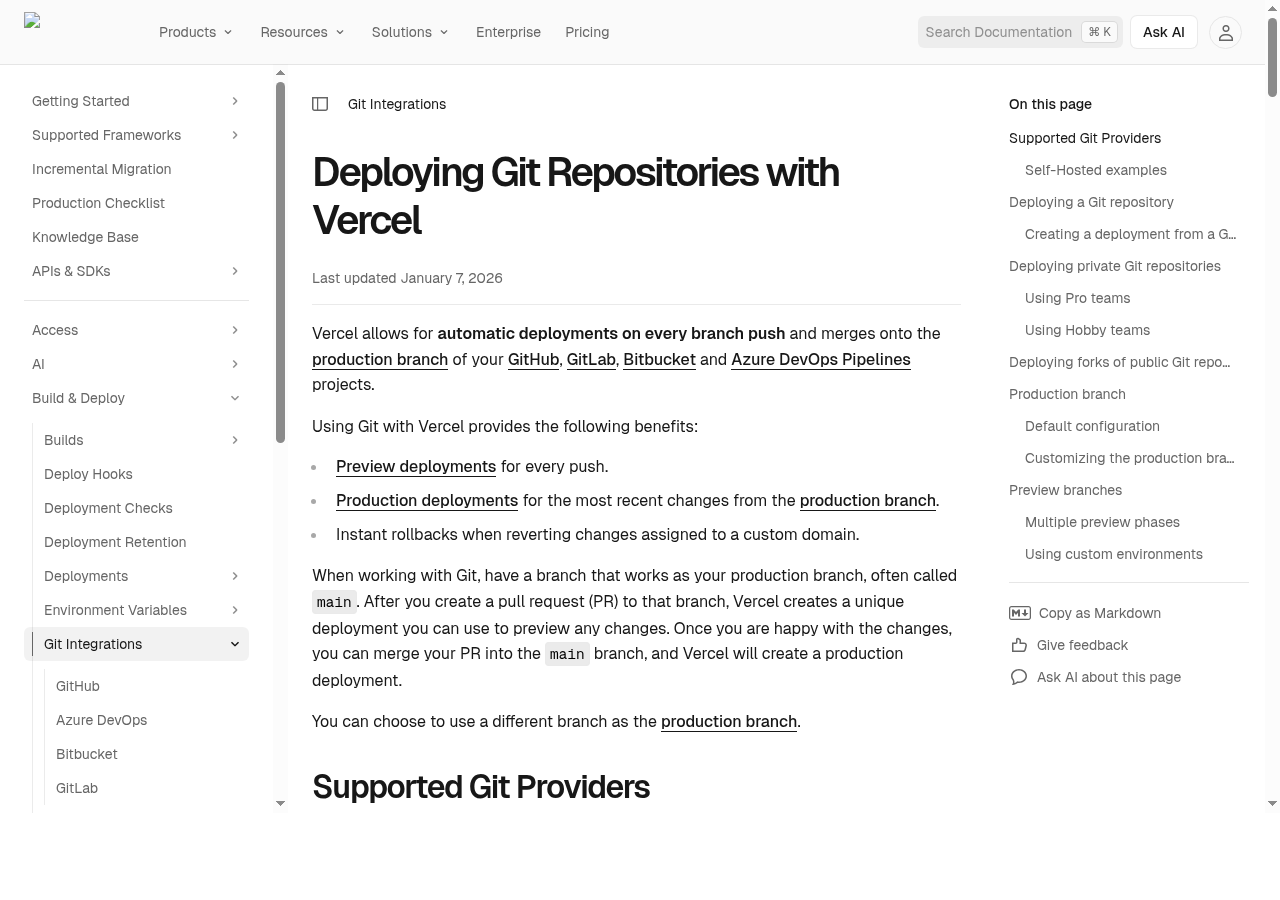The width and height of the screenshot is (1280, 900).
Task: Jump to Using Hobby teams section
Action: pyautogui.click(x=1087, y=330)
